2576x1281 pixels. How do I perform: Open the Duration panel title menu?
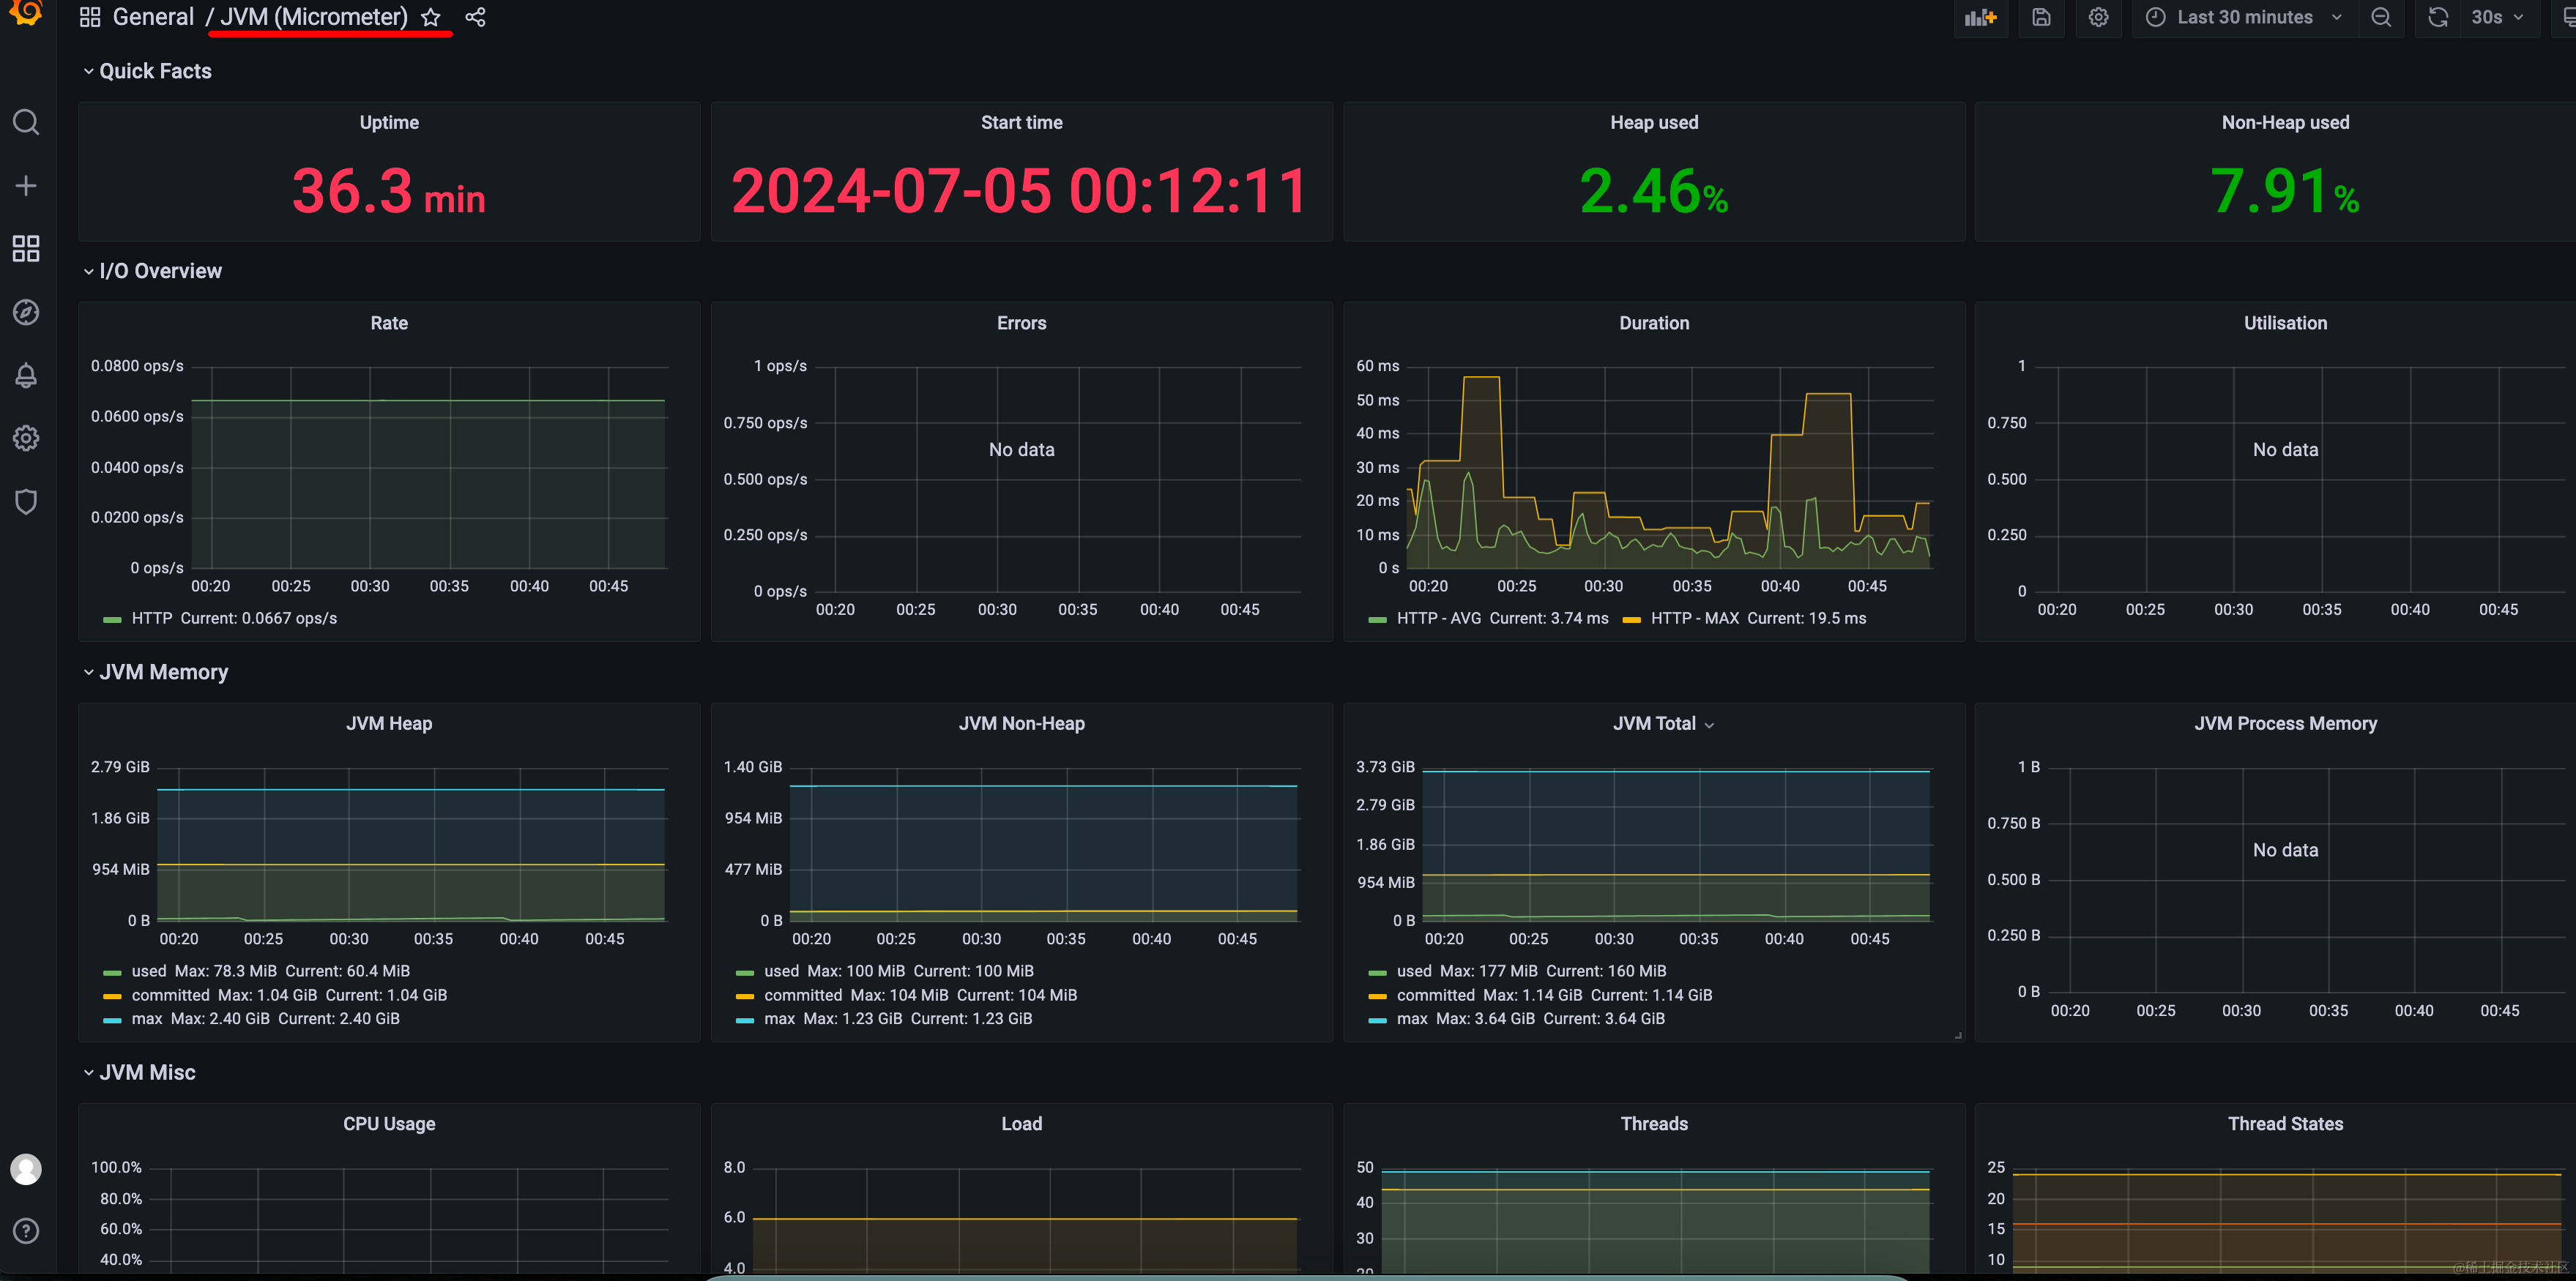click(x=1654, y=323)
